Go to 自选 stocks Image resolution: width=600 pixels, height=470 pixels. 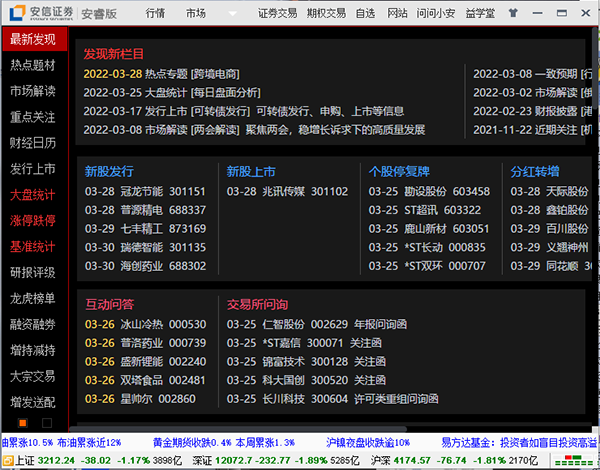click(365, 13)
